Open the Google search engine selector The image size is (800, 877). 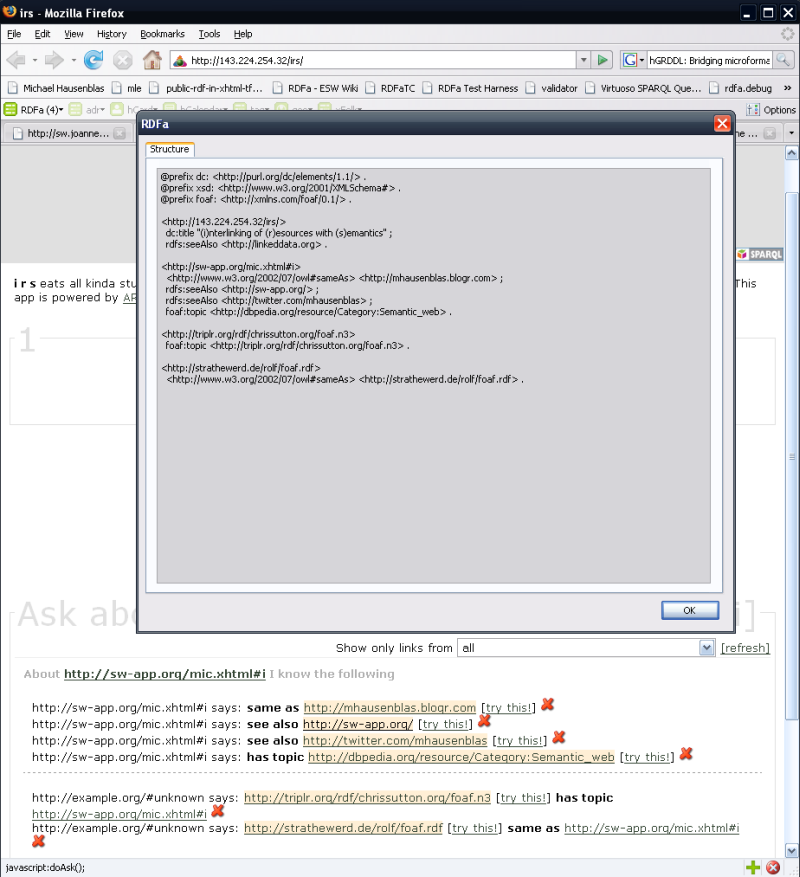point(634,60)
